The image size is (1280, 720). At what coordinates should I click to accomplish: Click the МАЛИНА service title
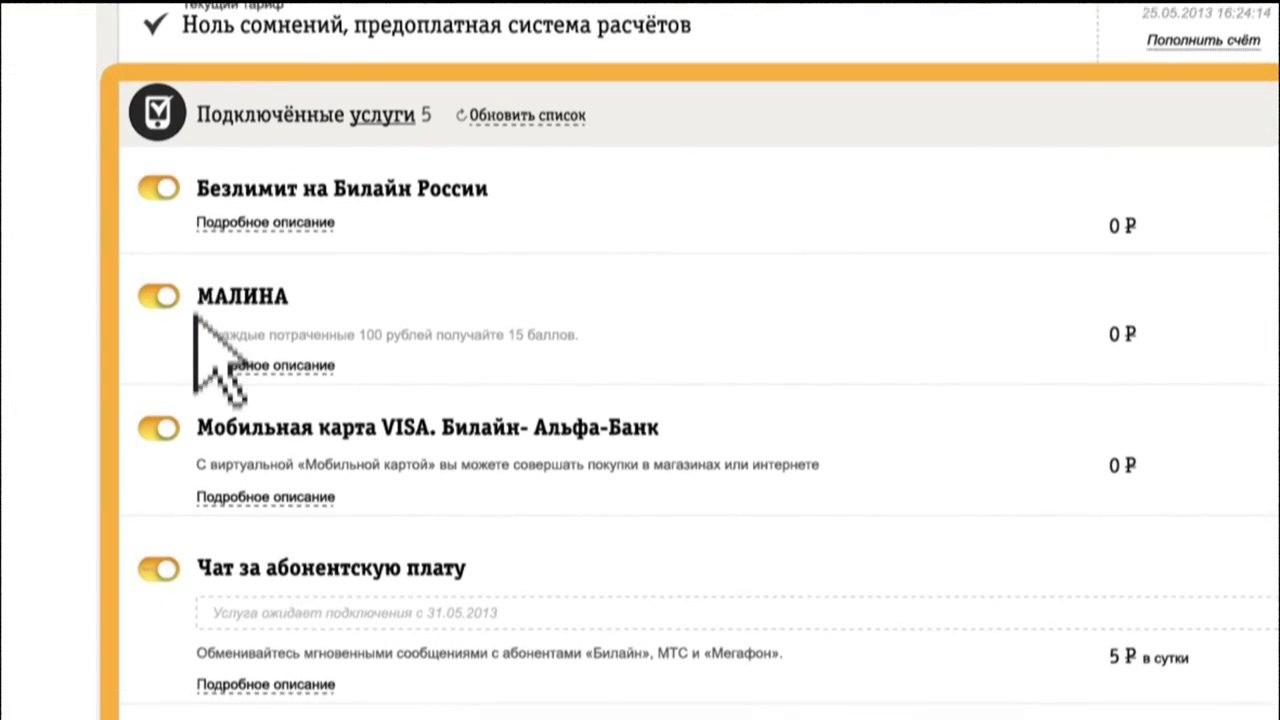(242, 296)
